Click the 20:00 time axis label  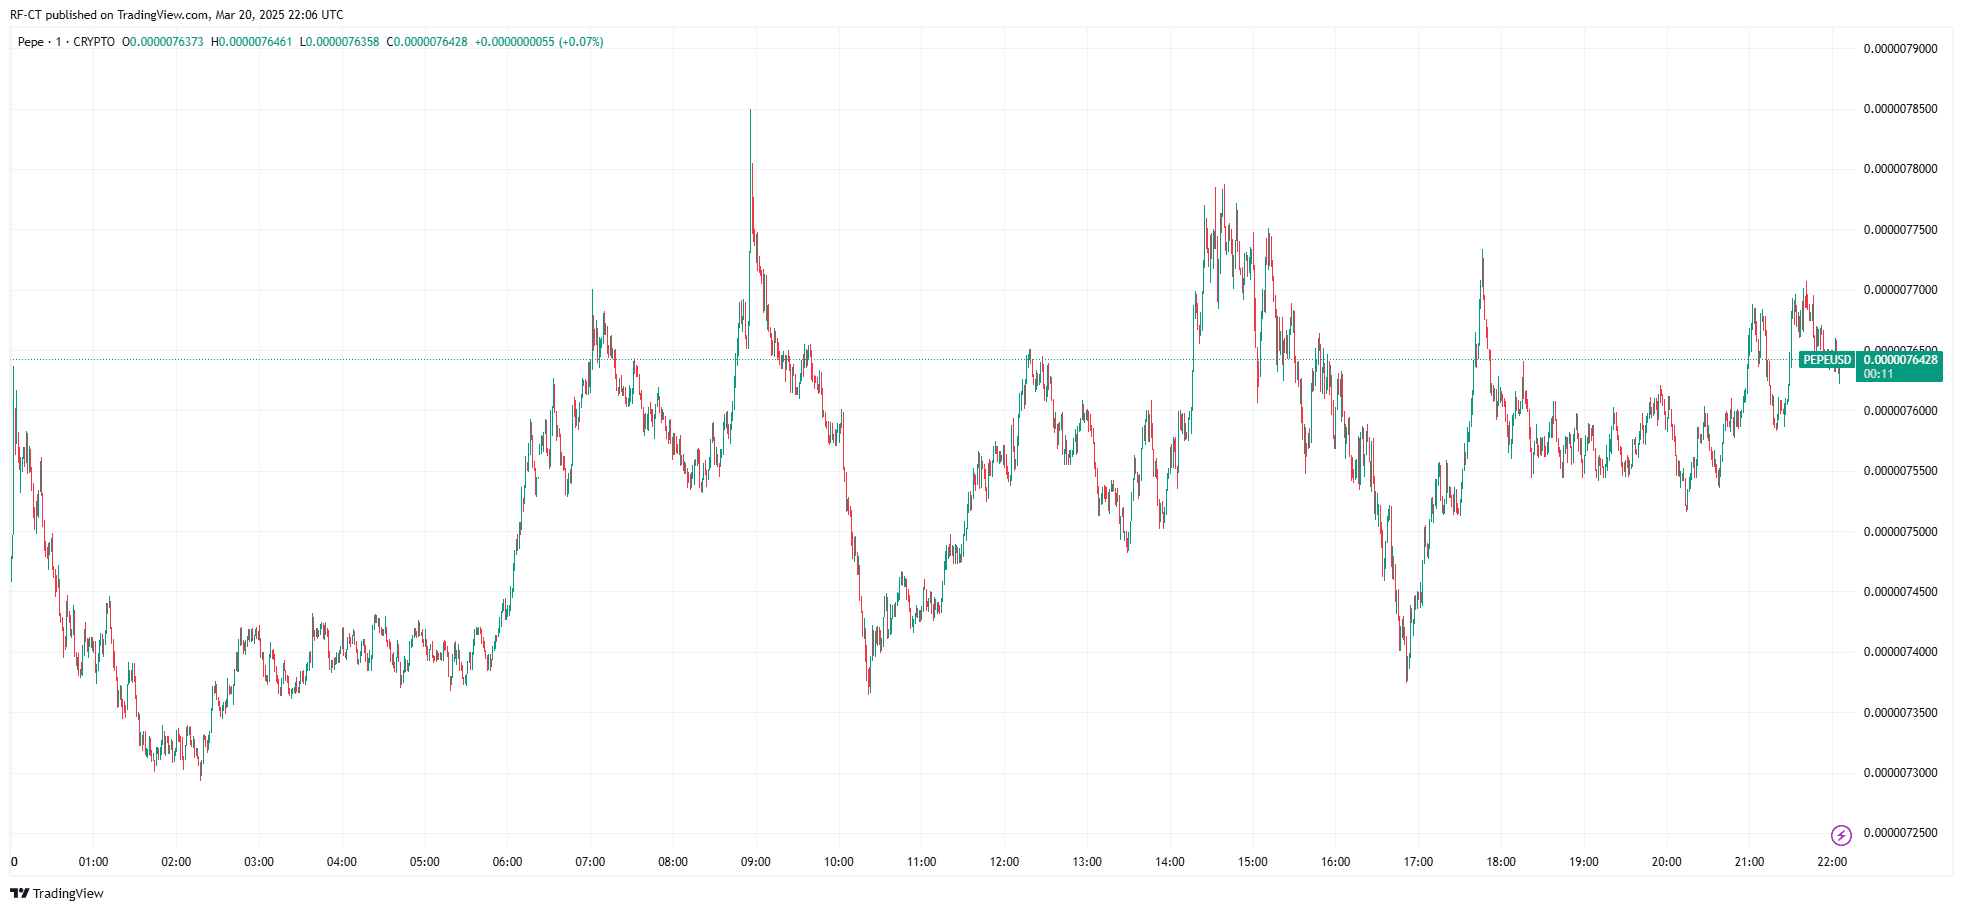pos(1667,862)
